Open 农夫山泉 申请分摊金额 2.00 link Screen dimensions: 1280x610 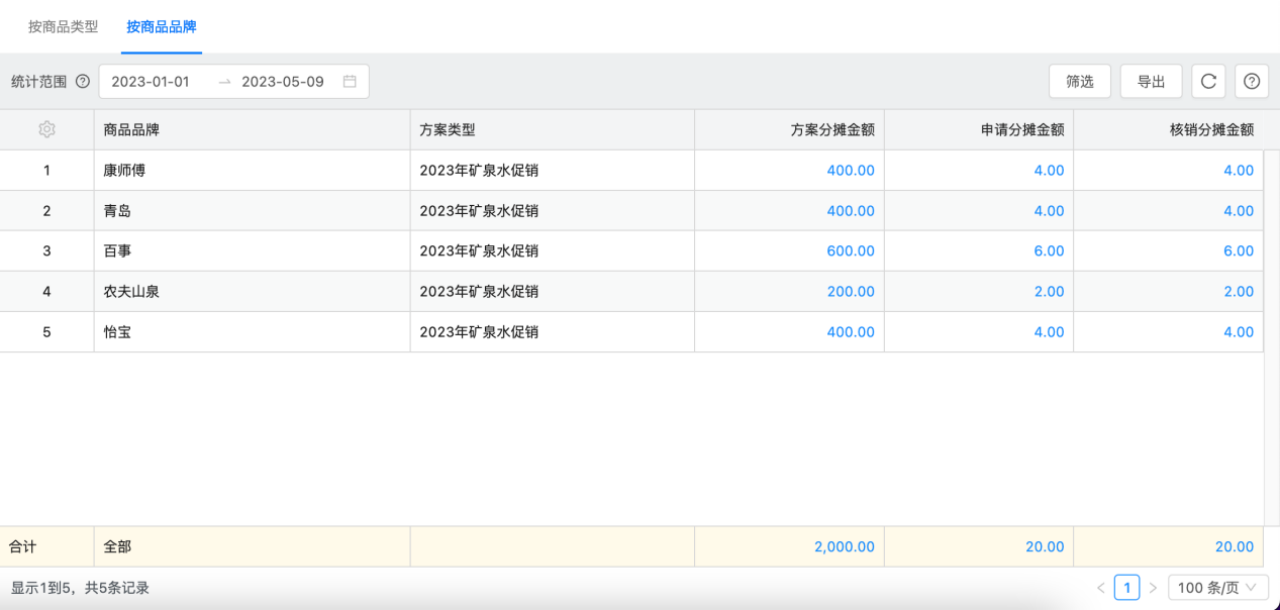click(x=1049, y=292)
